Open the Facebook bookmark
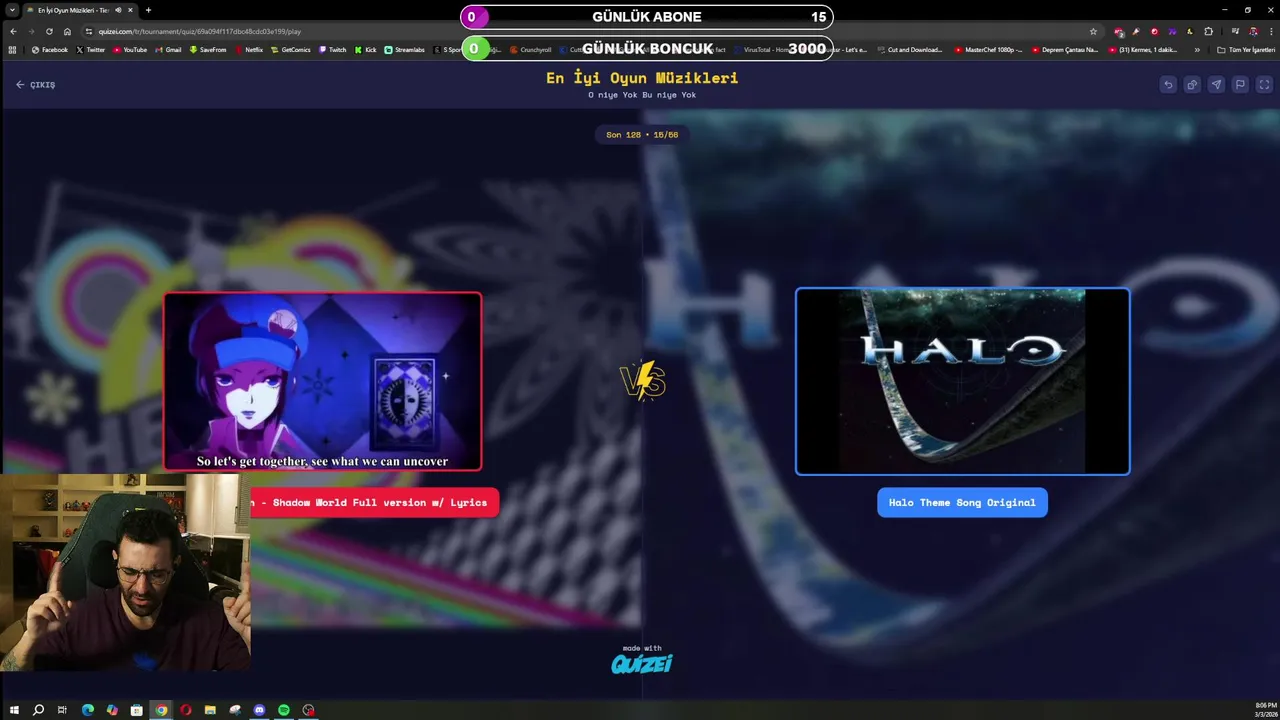 [49, 49]
